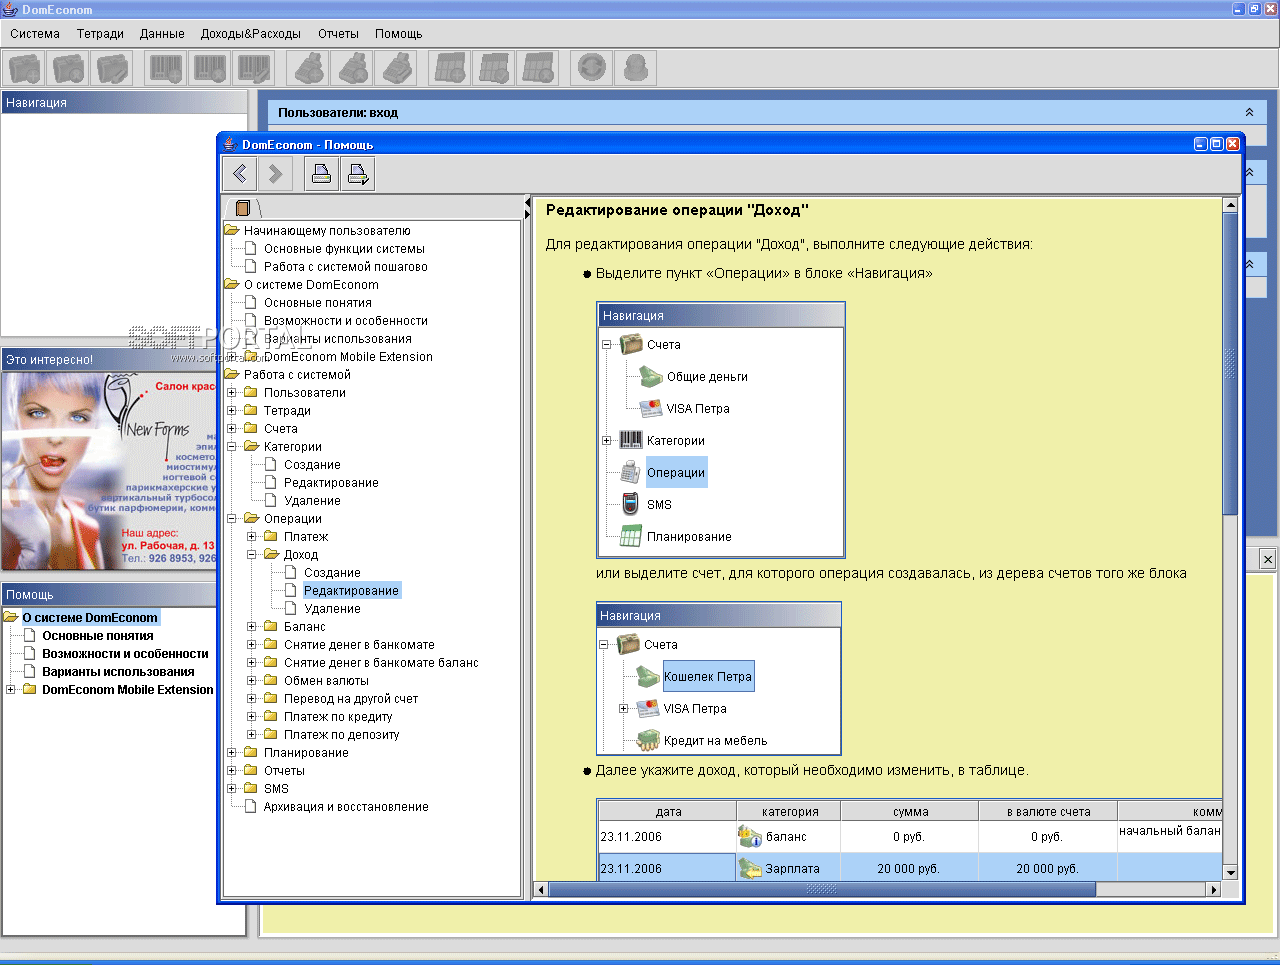Expand the Счета node in help tree

(232, 429)
